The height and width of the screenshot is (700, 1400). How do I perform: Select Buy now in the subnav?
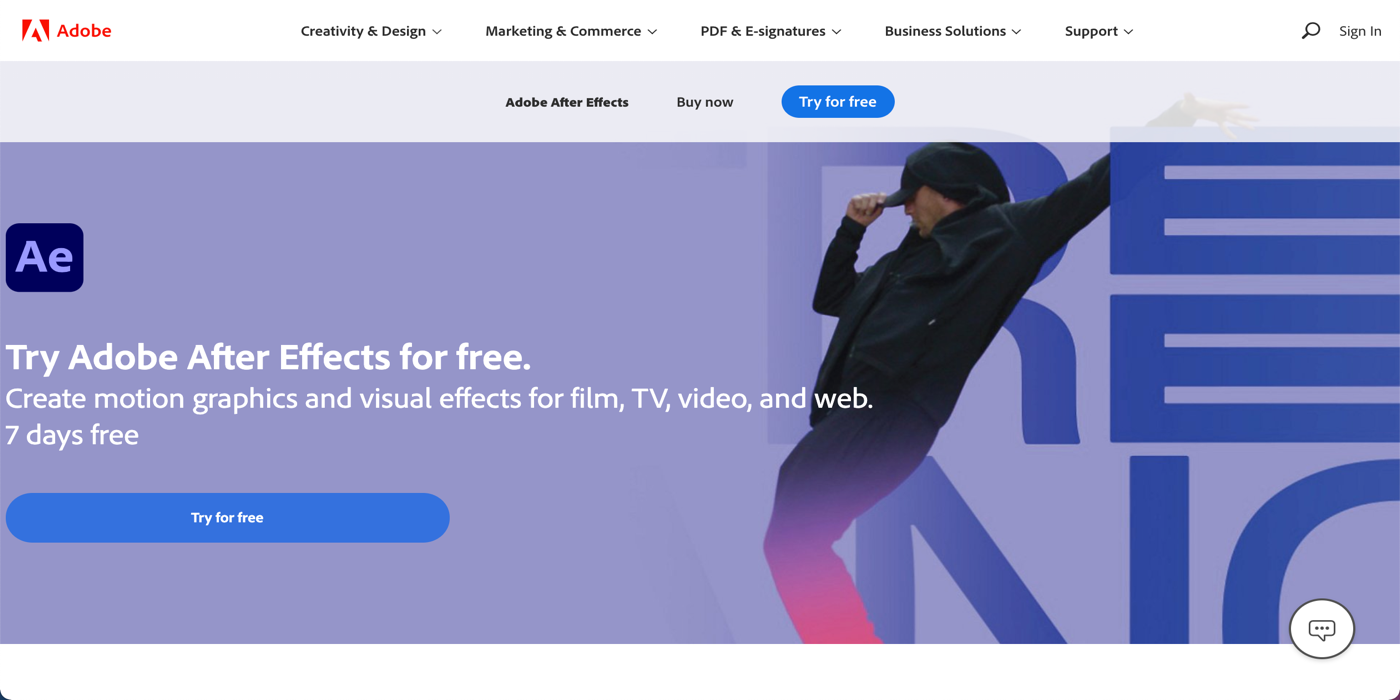705,102
